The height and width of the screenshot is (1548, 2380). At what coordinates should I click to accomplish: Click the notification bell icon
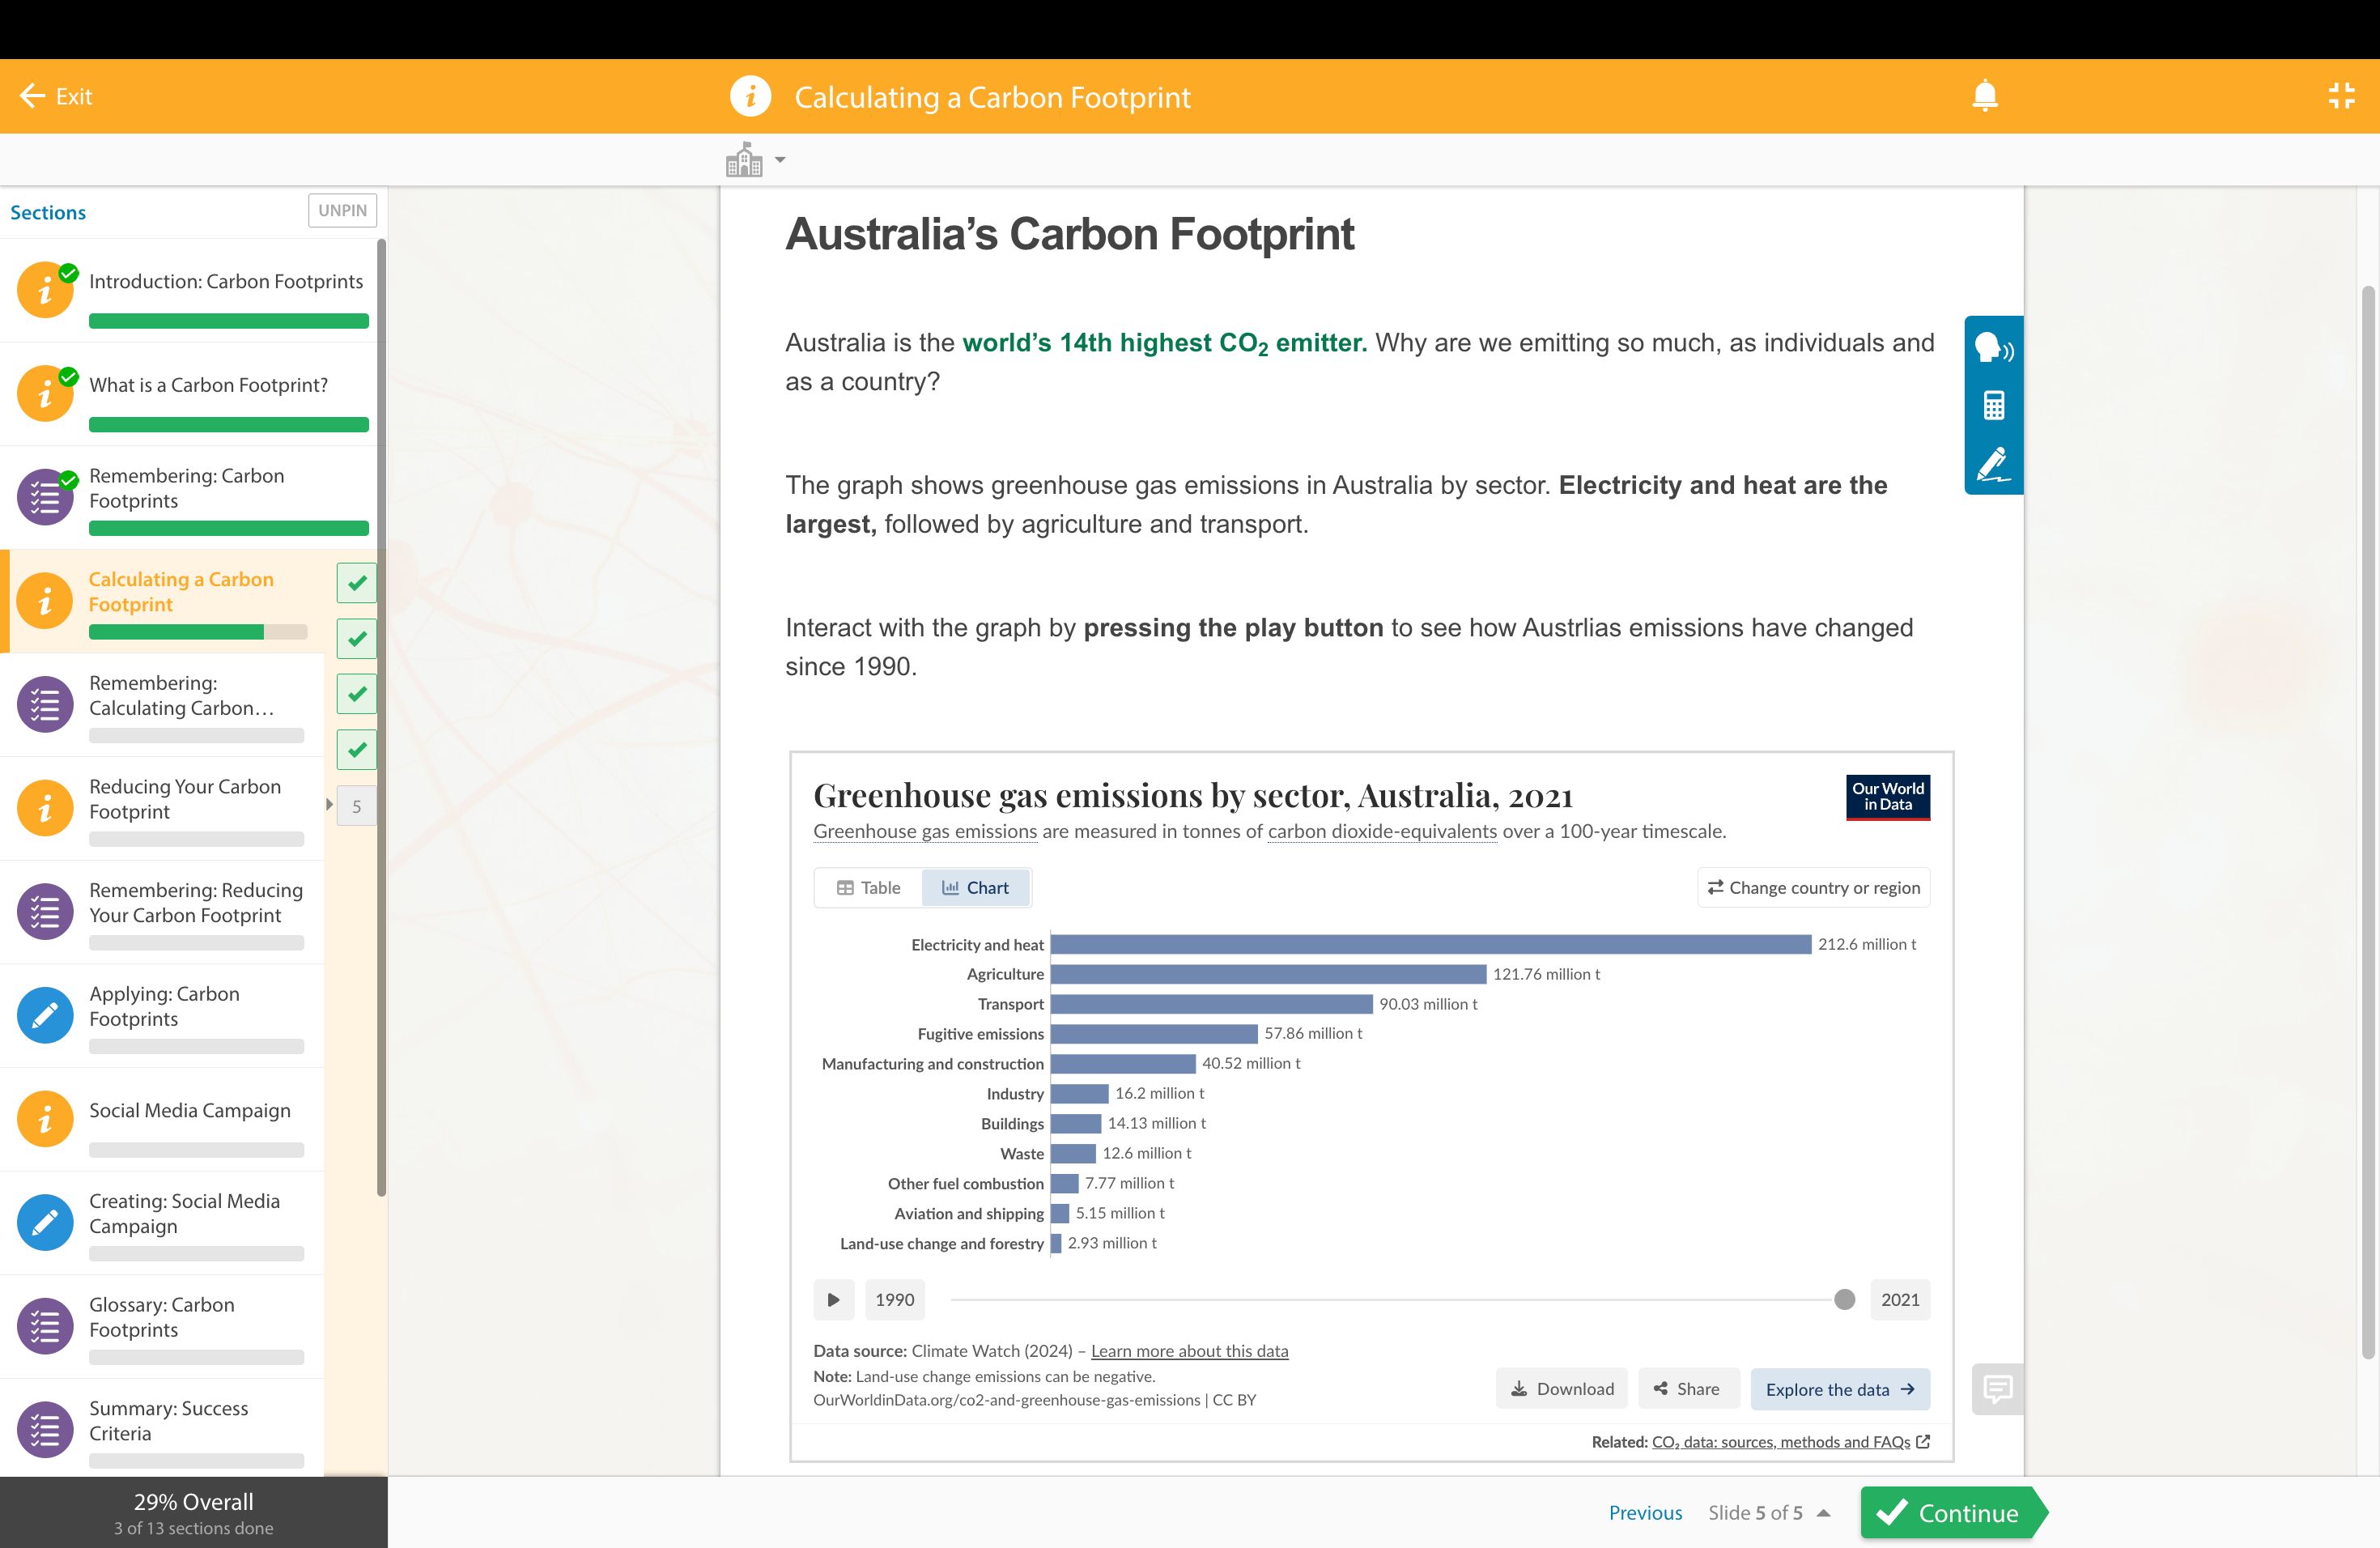point(1984,96)
